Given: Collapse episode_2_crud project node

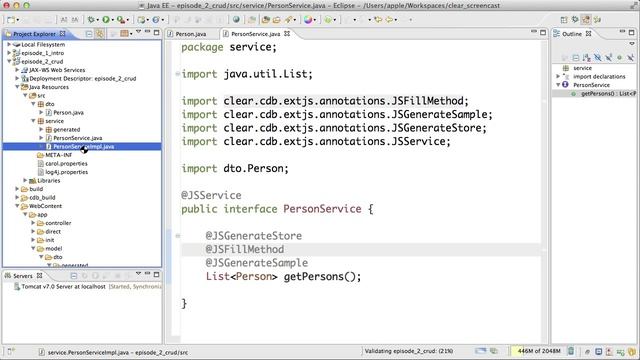Looking at the screenshot, I should (9, 61).
